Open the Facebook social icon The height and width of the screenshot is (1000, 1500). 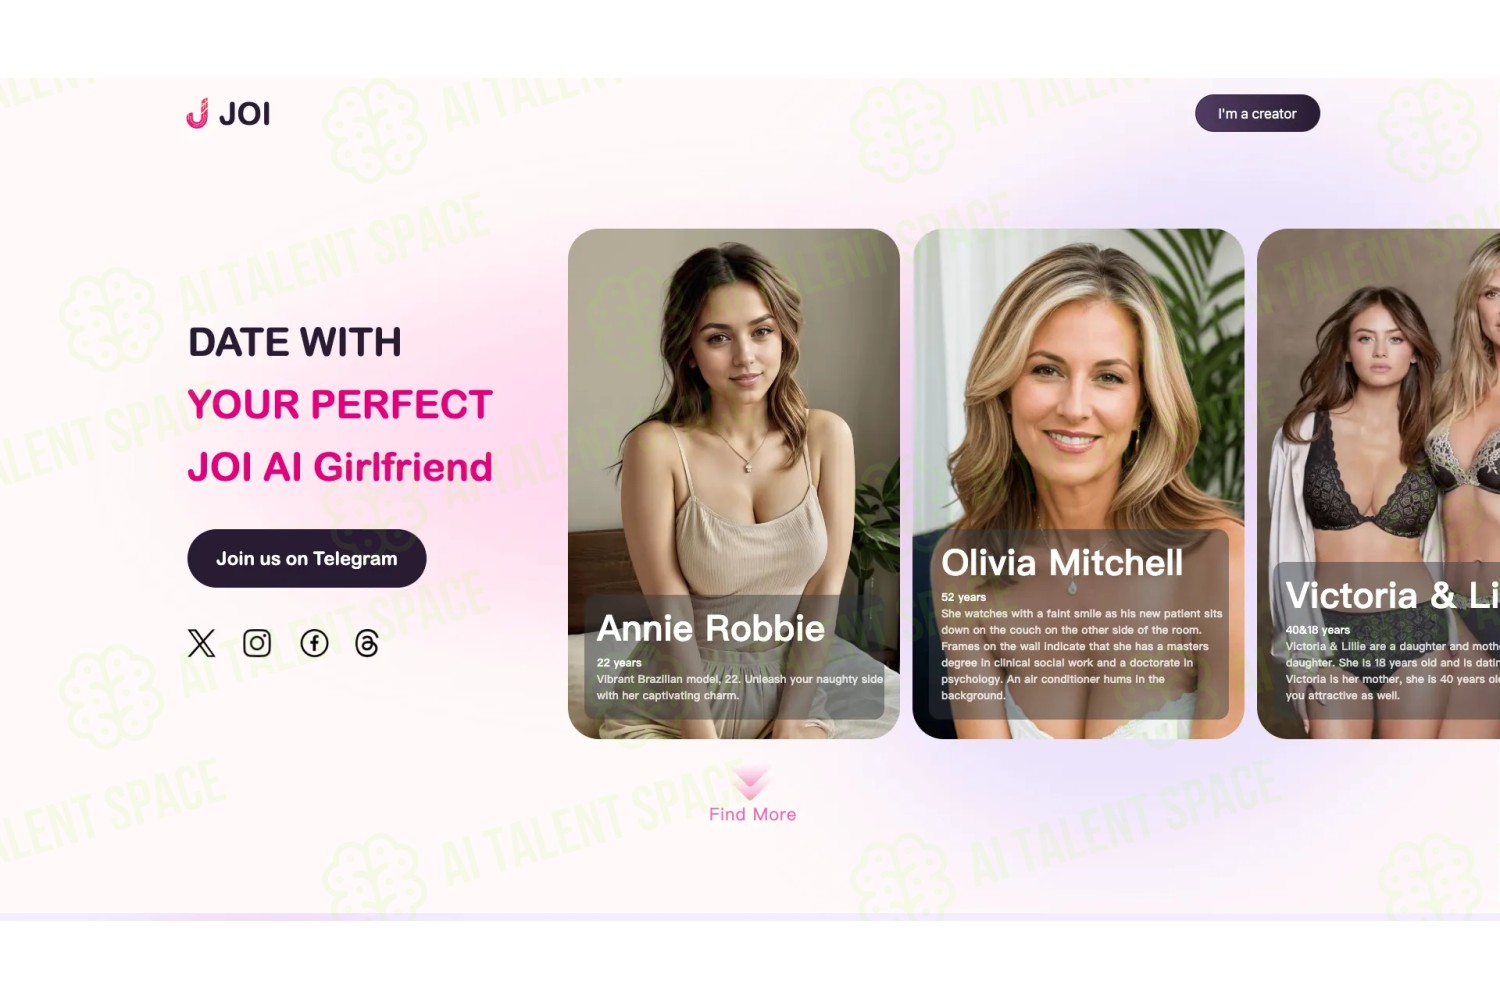click(x=314, y=643)
